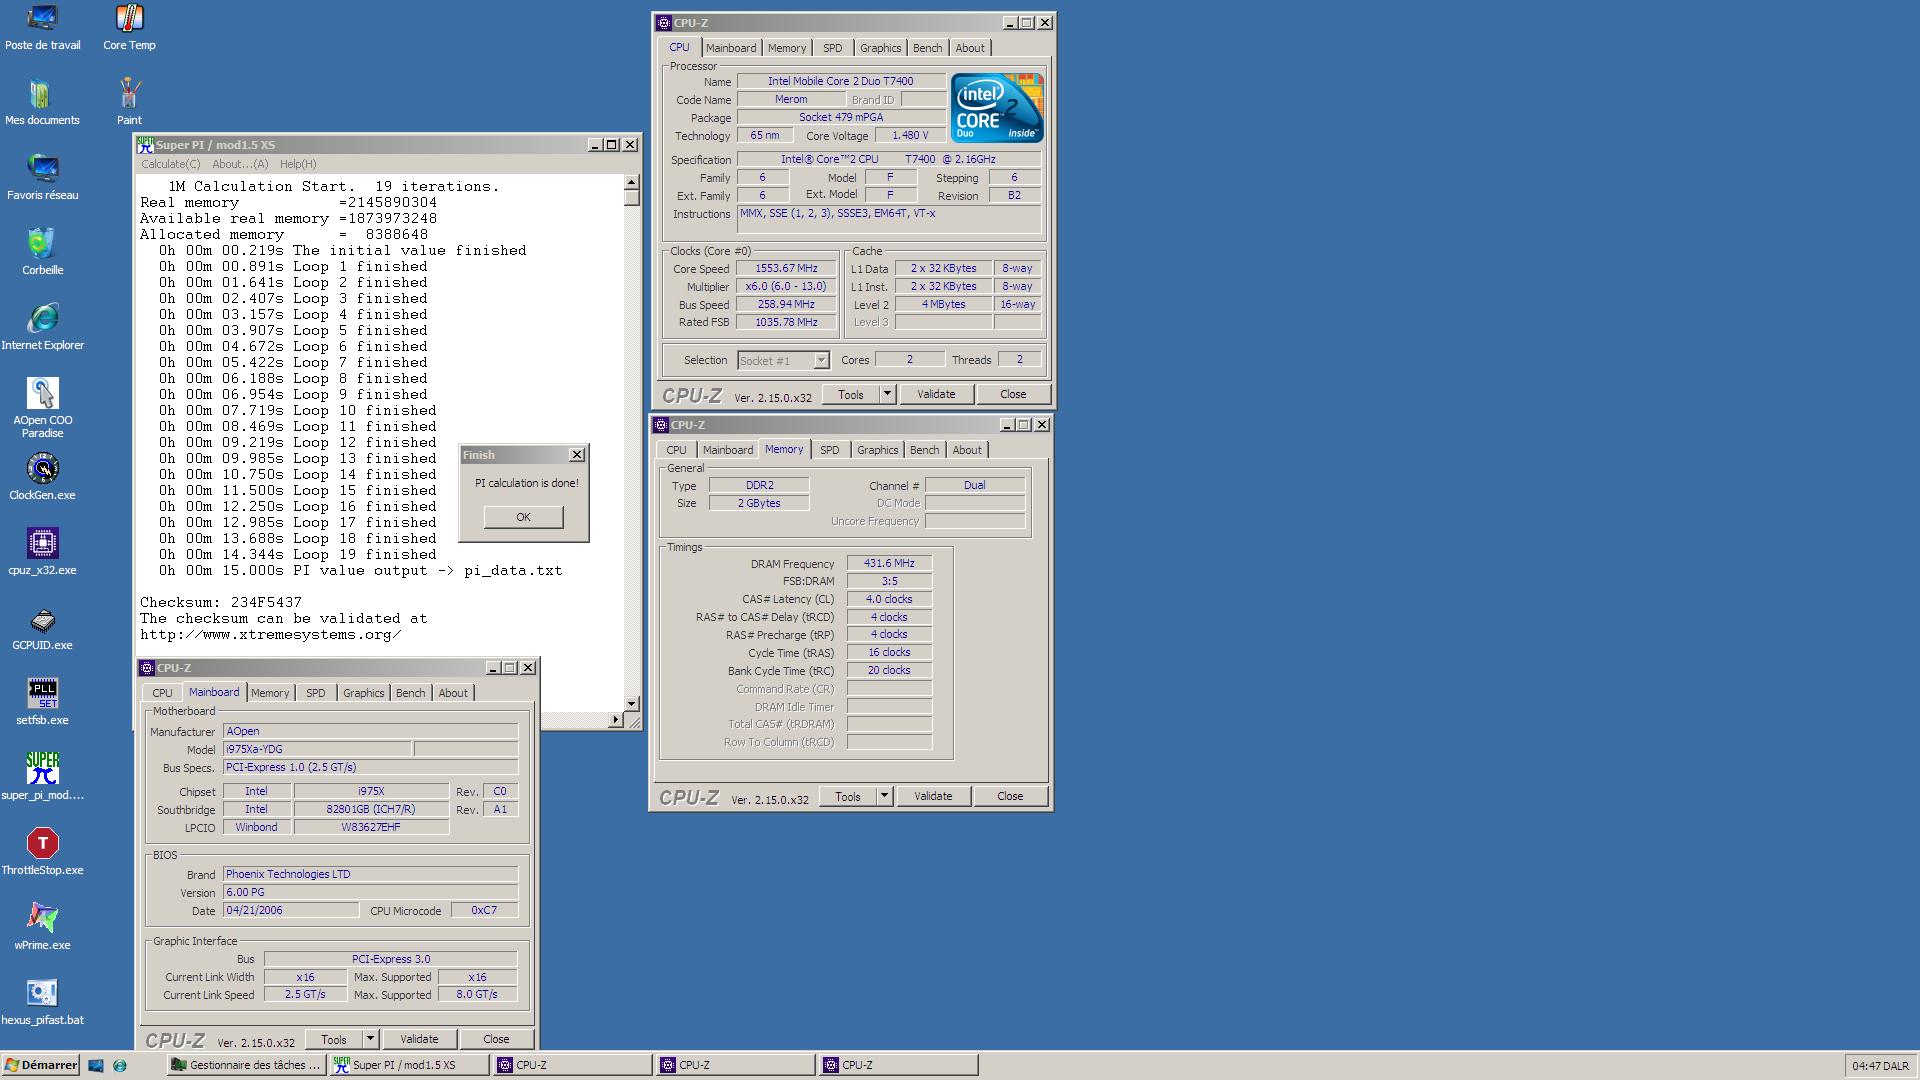Switch to Mainboard tab in CPU window

pyautogui.click(x=731, y=48)
